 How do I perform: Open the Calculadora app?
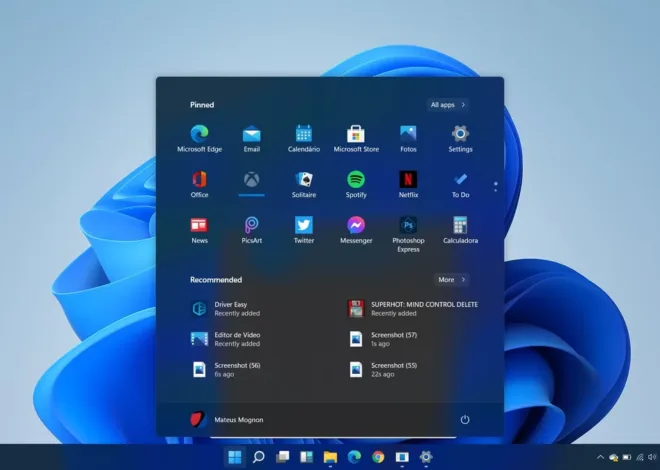point(460,230)
